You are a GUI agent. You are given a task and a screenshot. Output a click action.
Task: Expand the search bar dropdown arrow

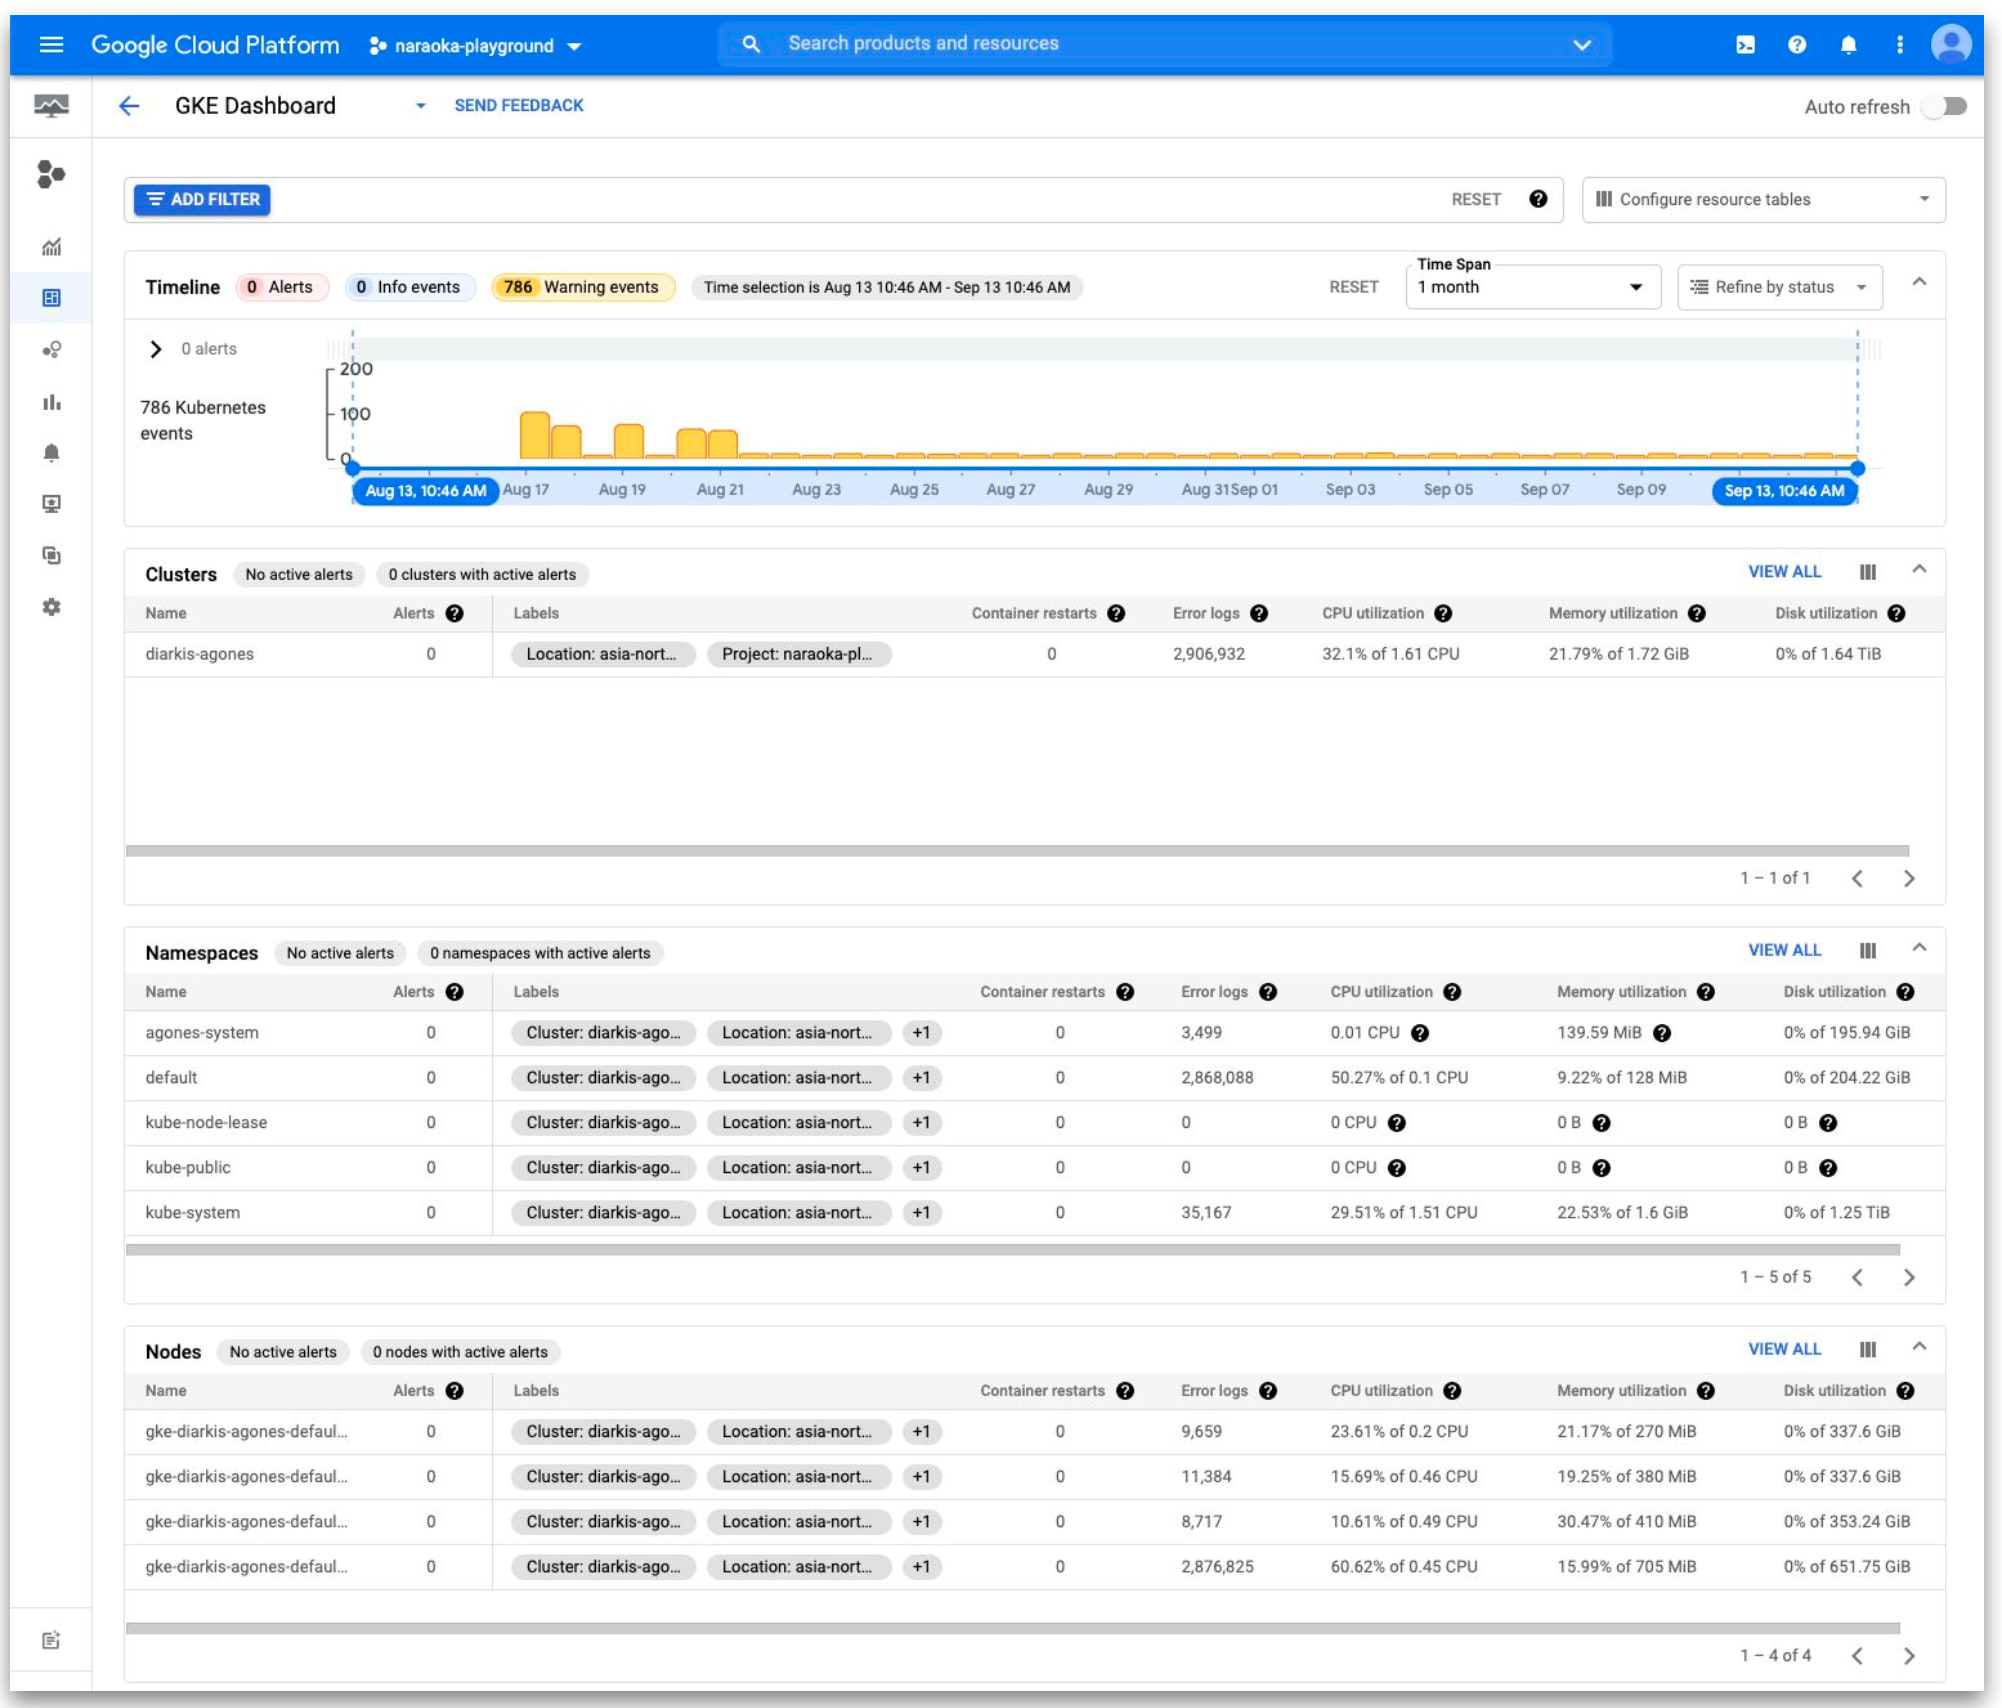pyautogui.click(x=1582, y=45)
